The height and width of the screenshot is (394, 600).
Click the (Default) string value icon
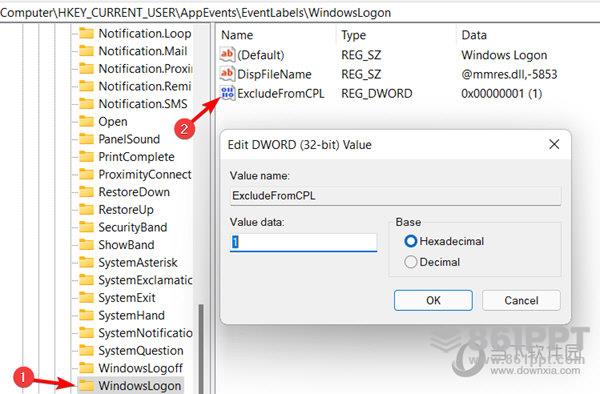tap(227, 55)
